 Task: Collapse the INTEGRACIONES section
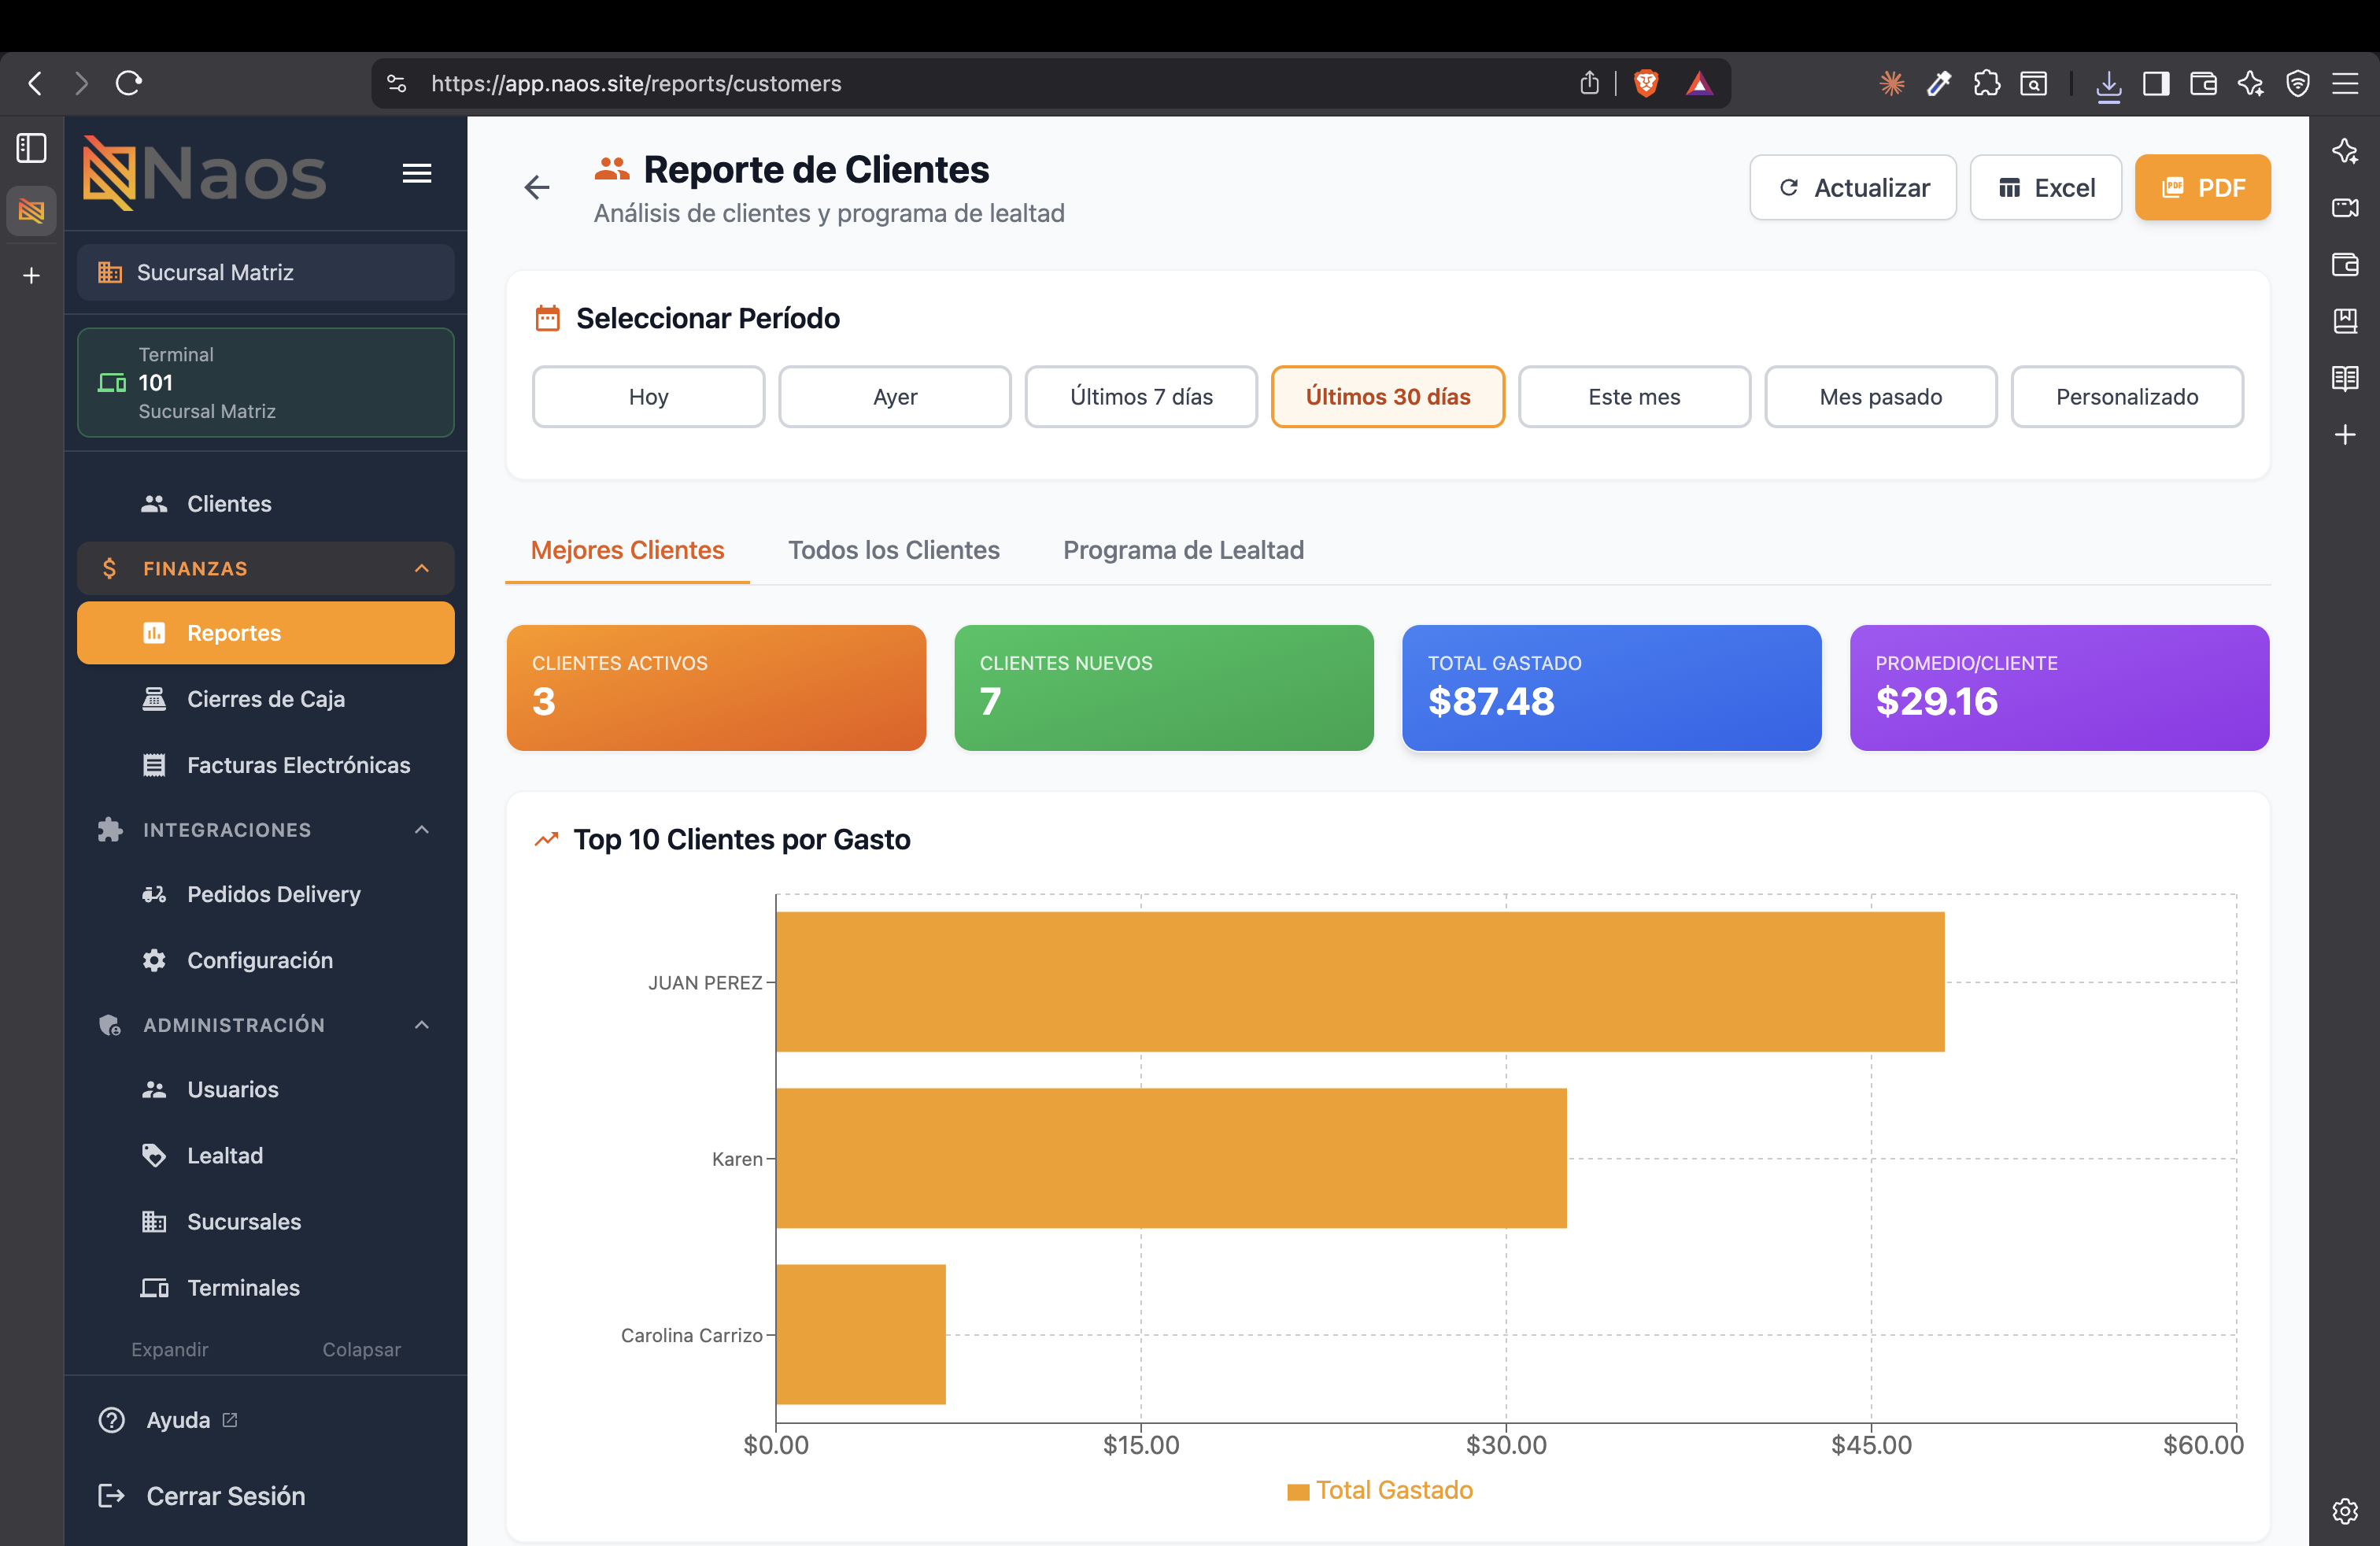pos(266,830)
